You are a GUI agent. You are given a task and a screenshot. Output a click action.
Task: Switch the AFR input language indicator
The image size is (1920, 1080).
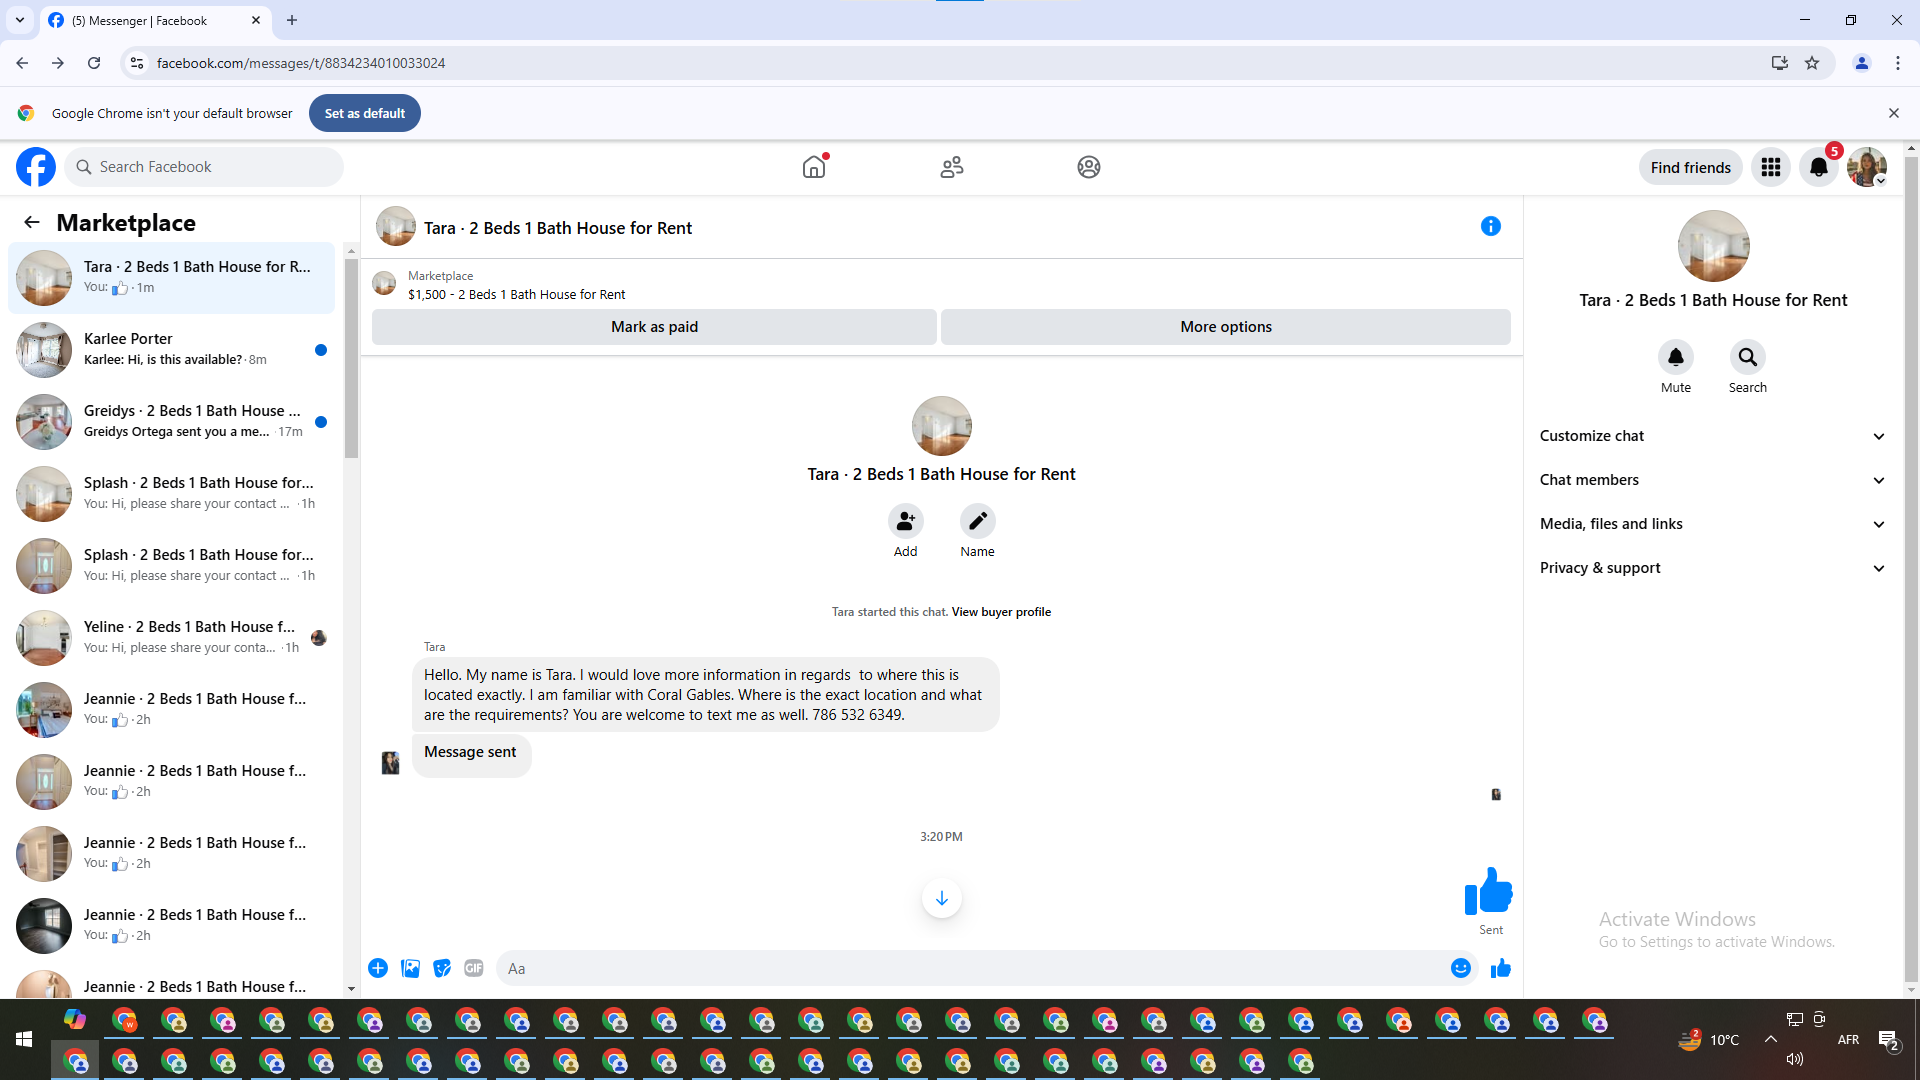[x=1848, y=1040]
